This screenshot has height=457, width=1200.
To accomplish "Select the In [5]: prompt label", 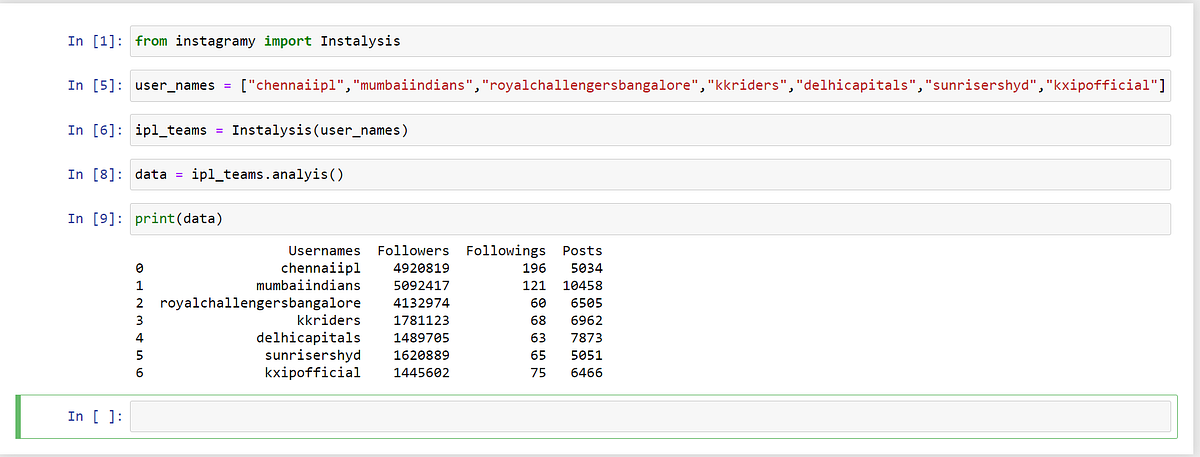I will [x=96, y=86].
